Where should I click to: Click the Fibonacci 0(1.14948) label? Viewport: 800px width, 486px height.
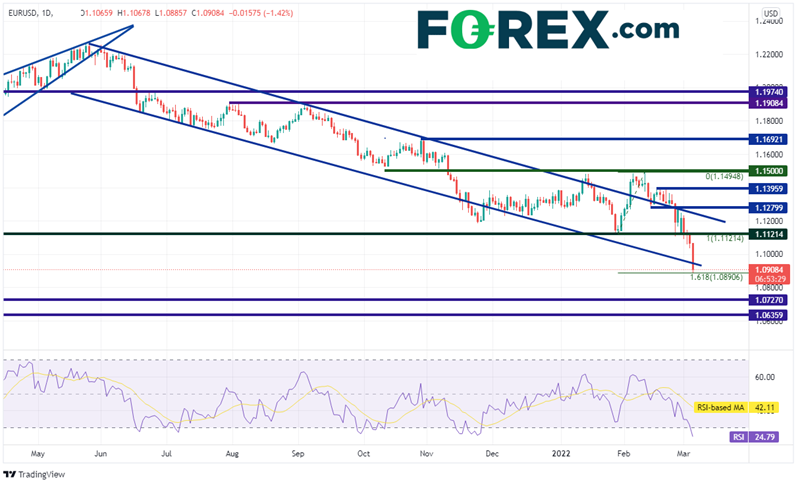[724, 176]
